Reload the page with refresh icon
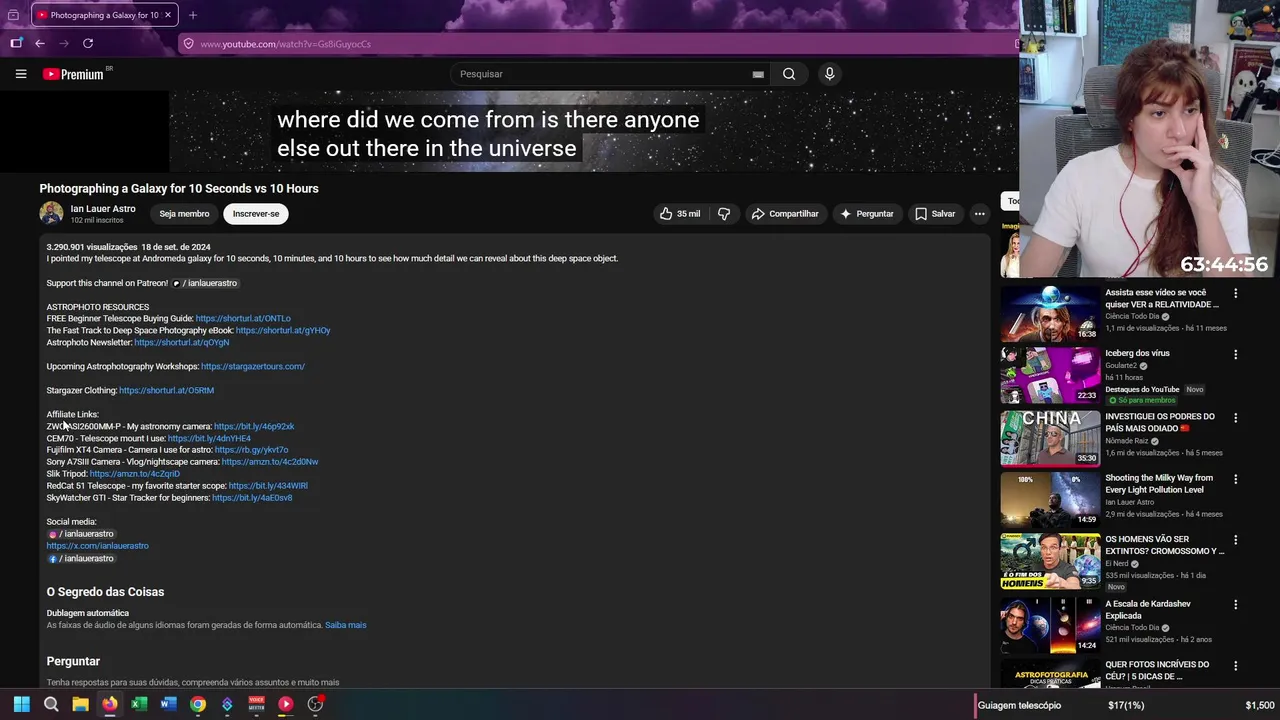The width and height of the screenshot is (1280, 720). point(88,43)
